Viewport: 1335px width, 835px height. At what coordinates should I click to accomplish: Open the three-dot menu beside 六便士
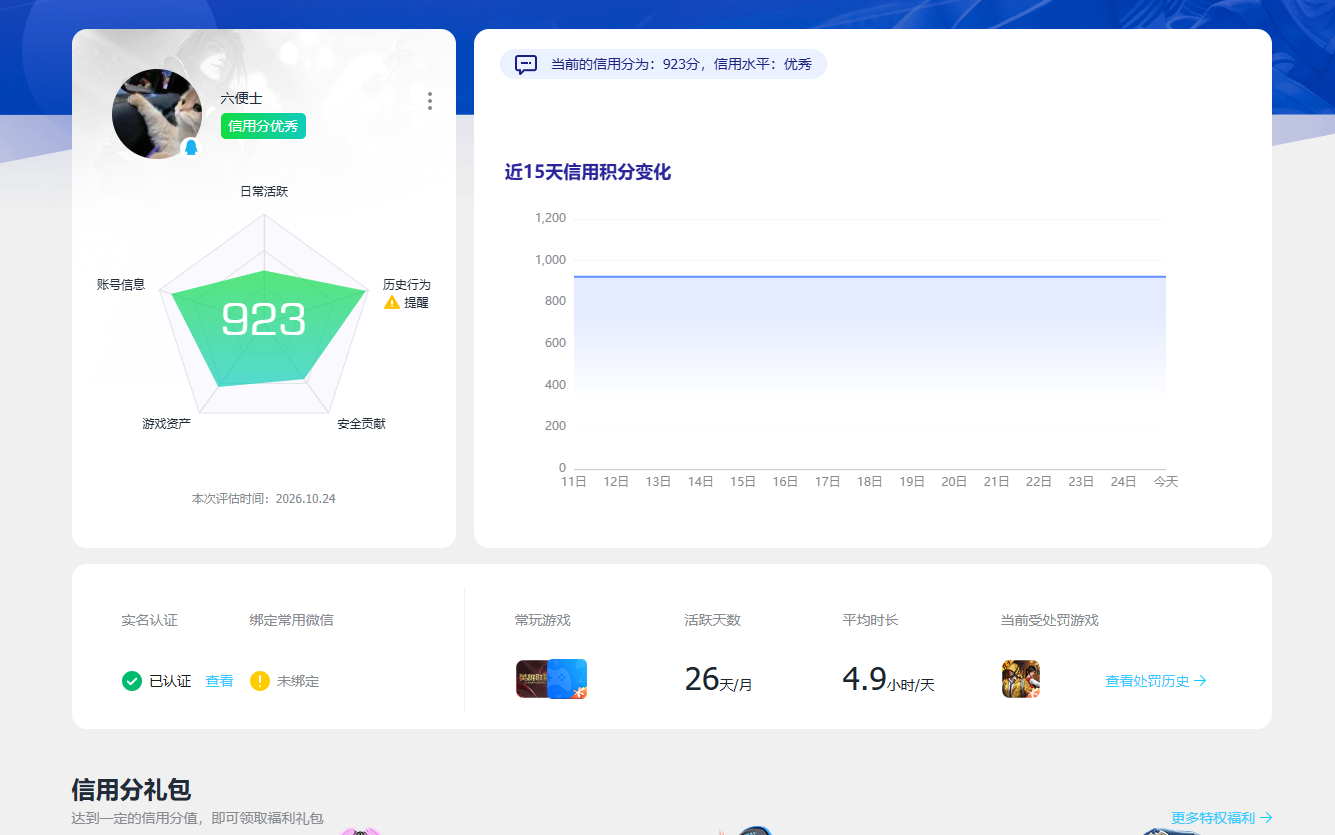[430, 101]
